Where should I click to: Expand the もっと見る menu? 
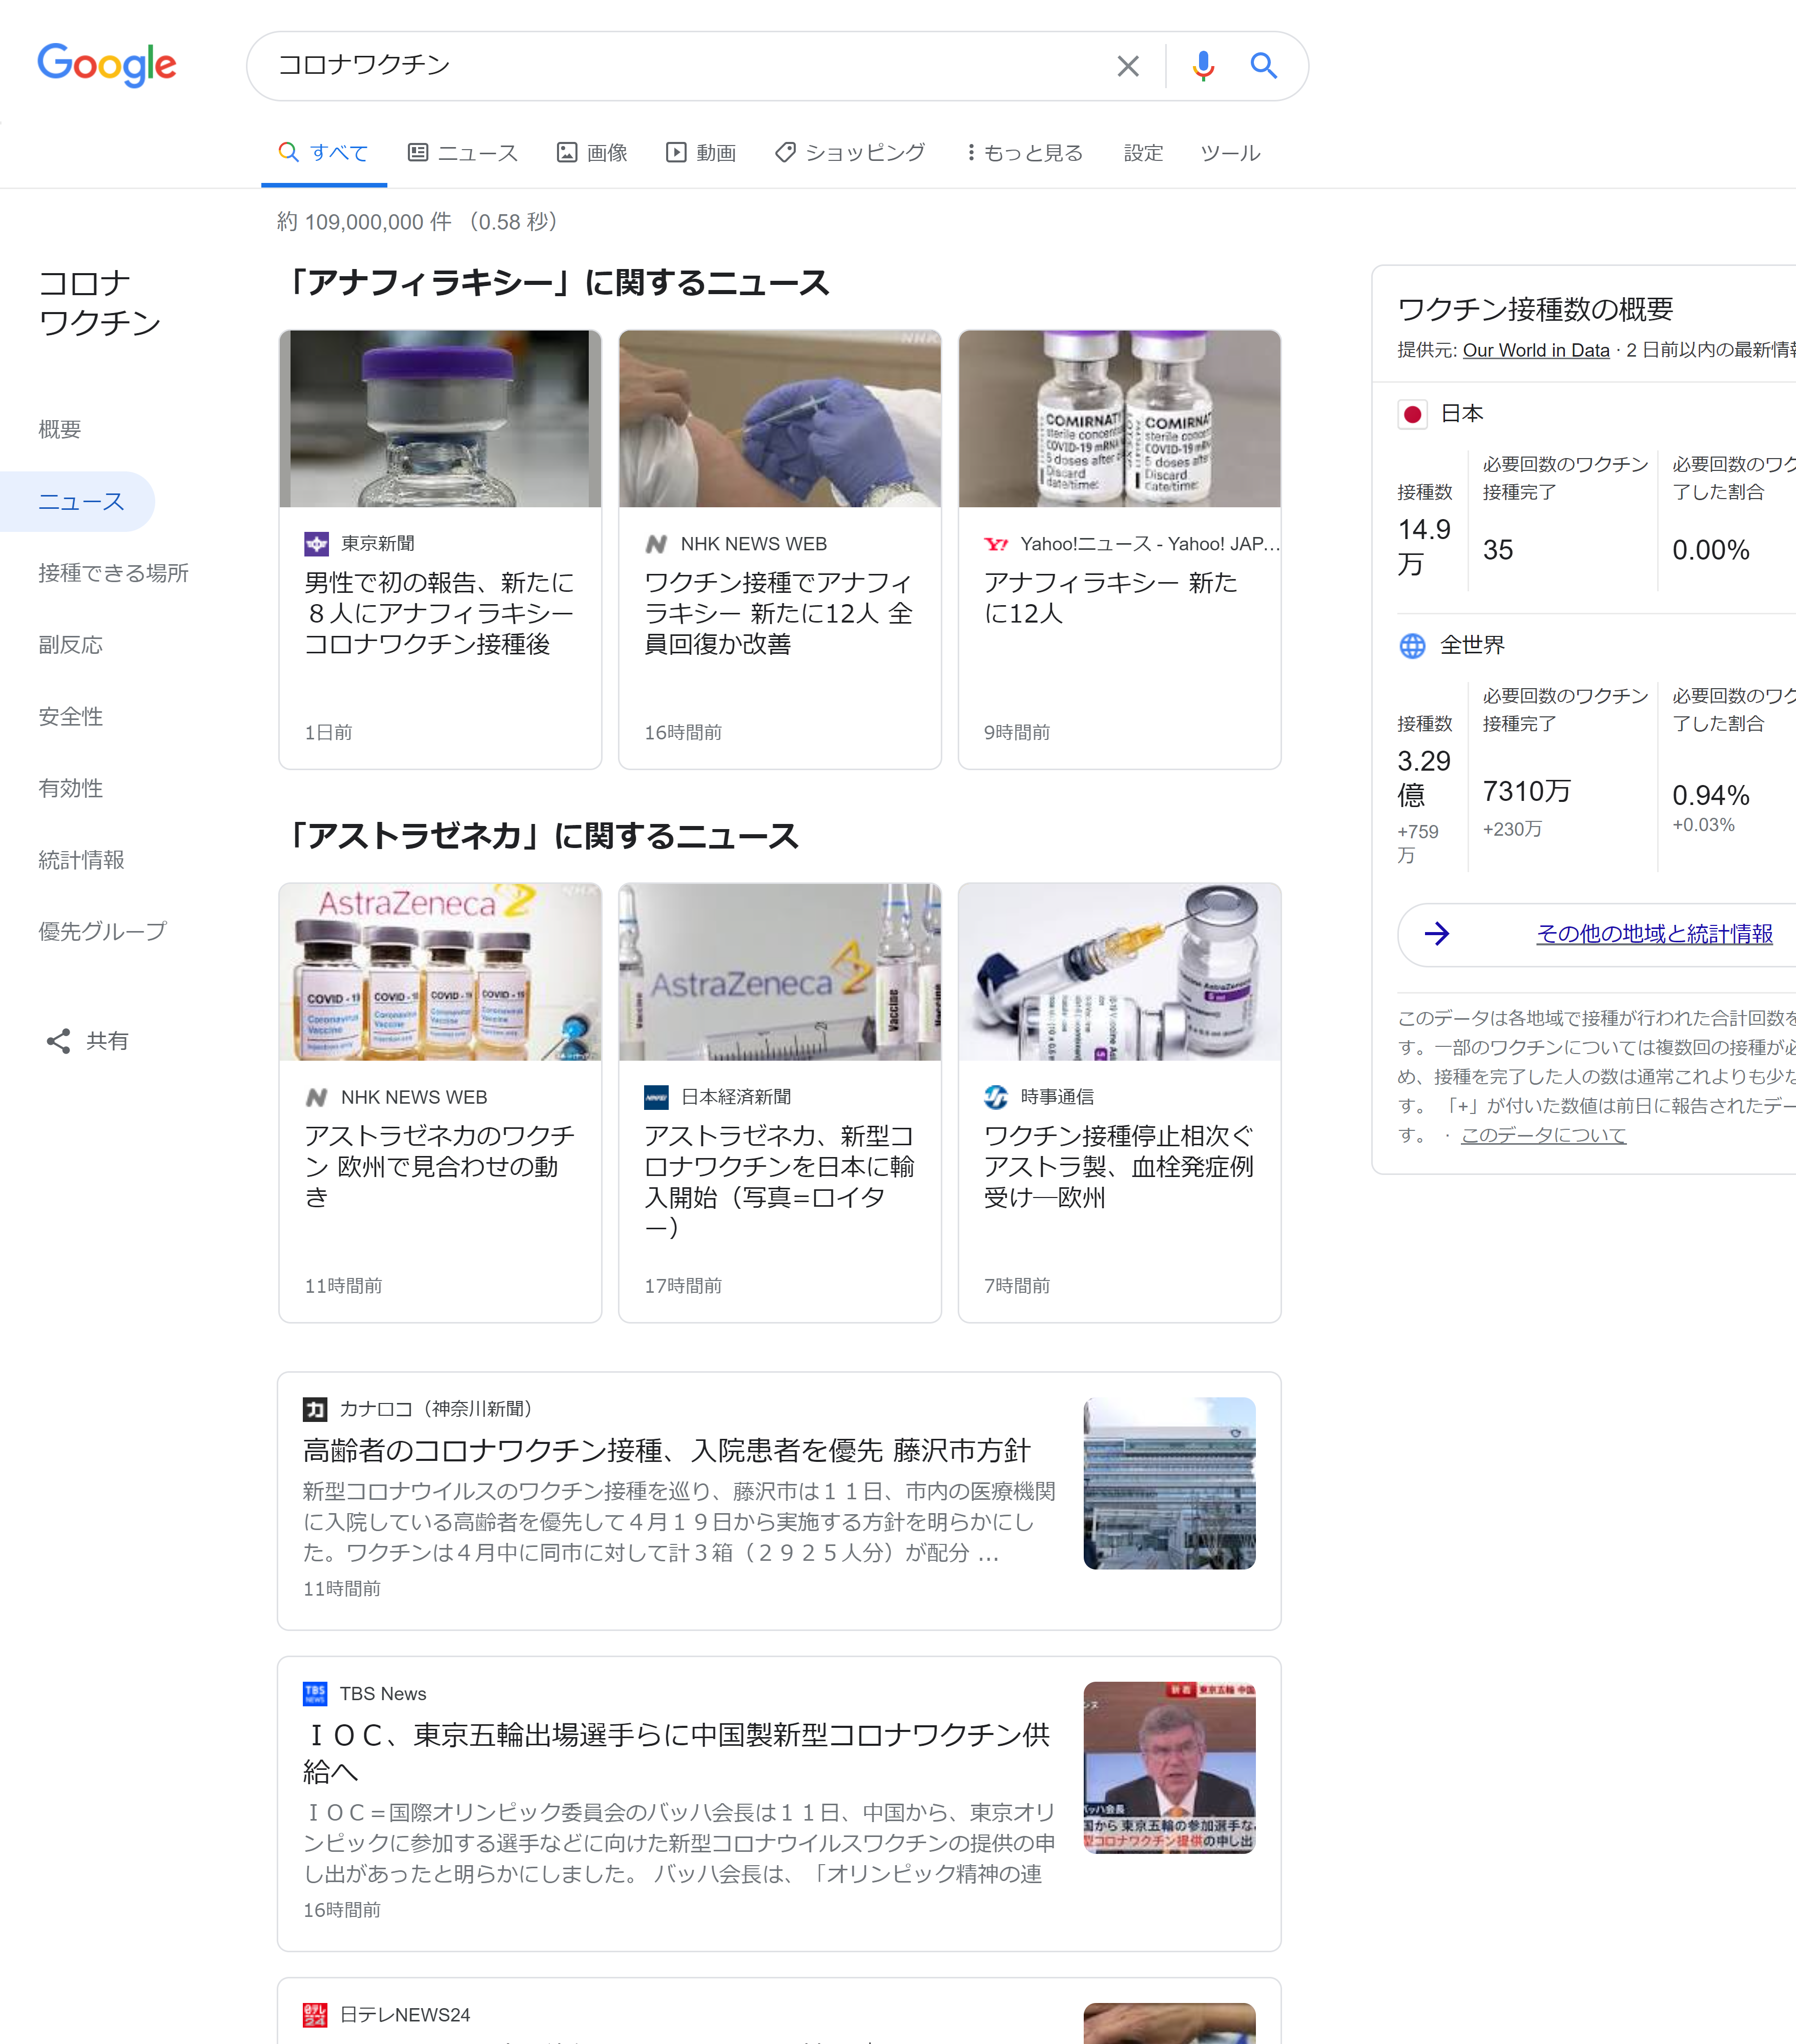[x=1024, y=153]
